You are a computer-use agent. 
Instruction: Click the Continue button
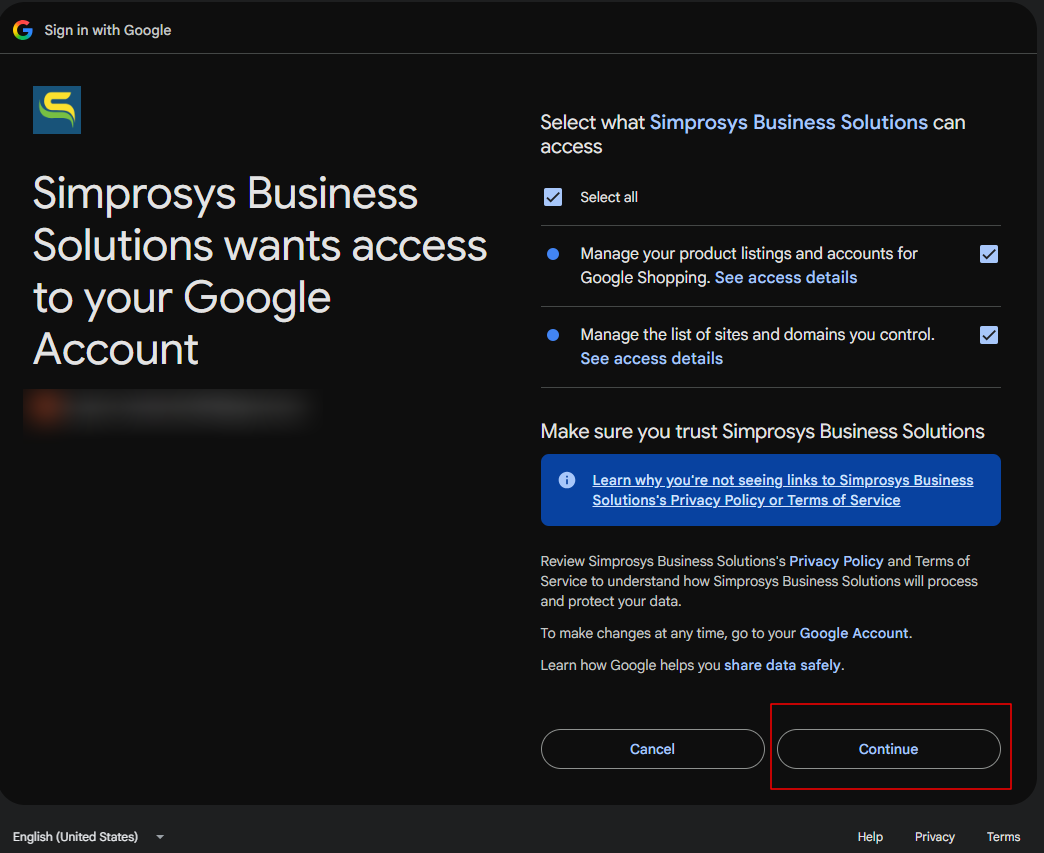[x=888, y=749]
